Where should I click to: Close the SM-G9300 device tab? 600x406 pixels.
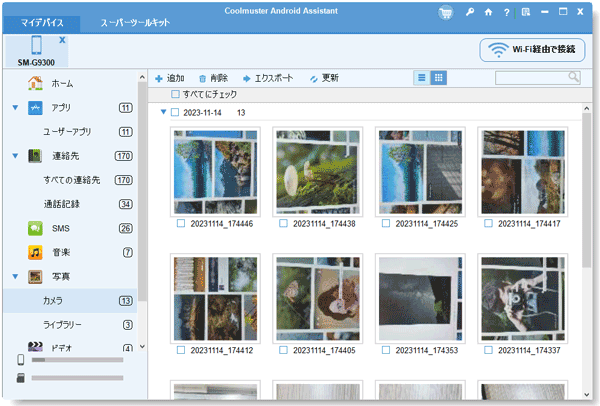[x=62, y=39]
